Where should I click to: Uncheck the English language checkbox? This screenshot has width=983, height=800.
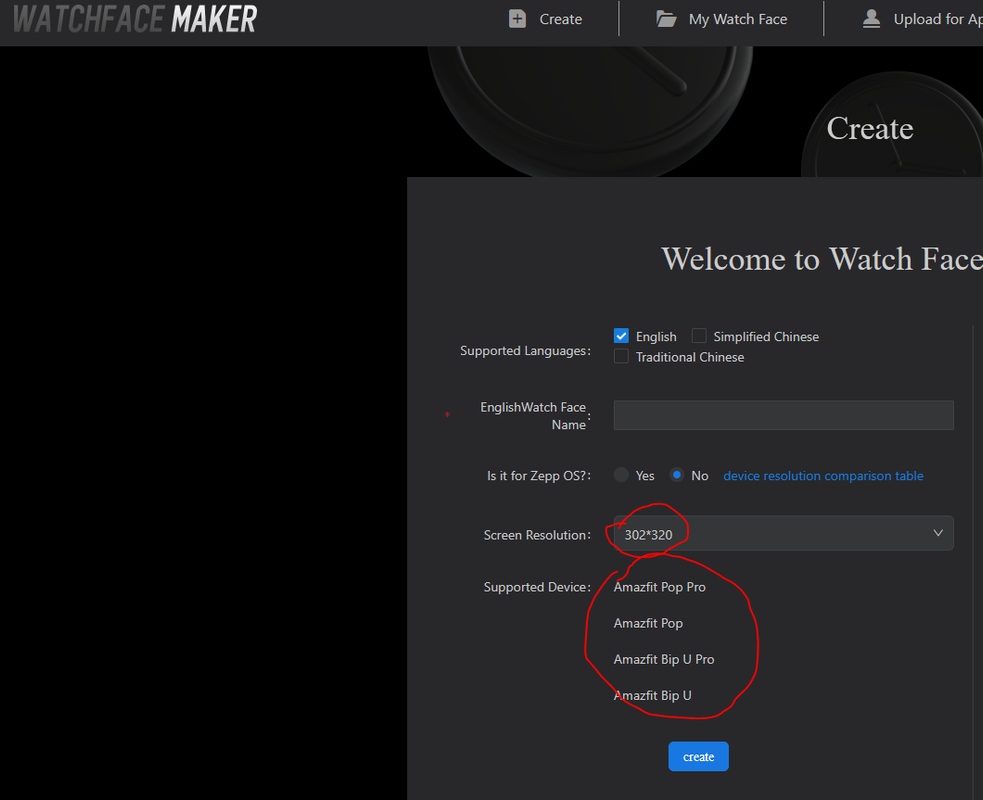click(621, 336)
